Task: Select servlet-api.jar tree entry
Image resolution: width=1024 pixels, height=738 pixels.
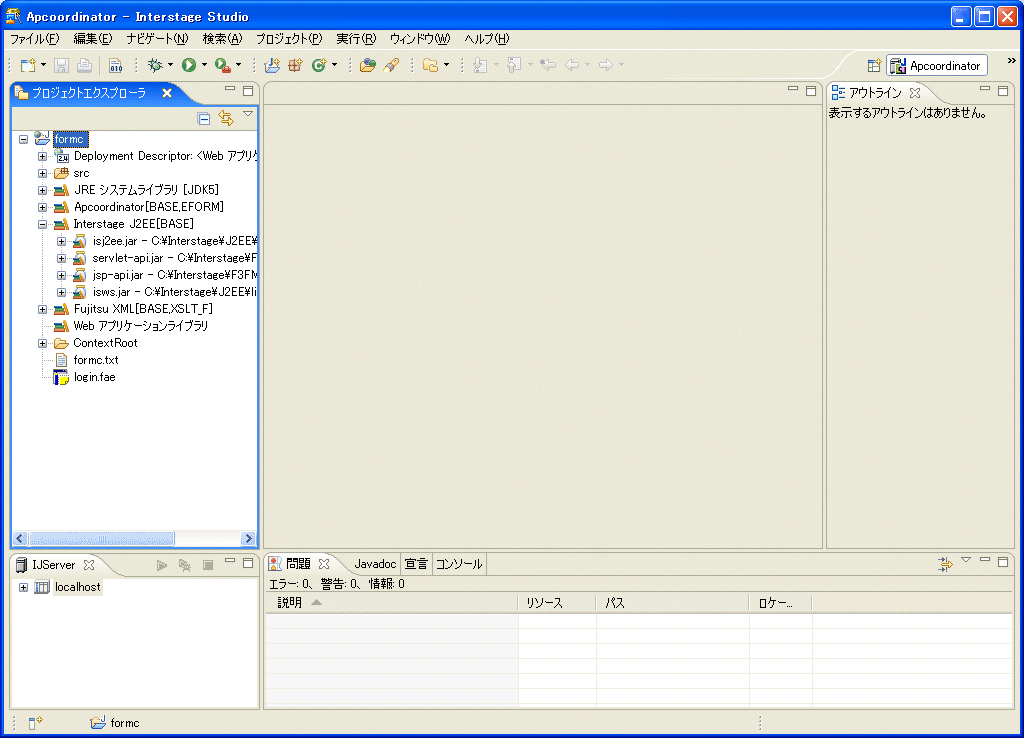Action: point(174,258)
